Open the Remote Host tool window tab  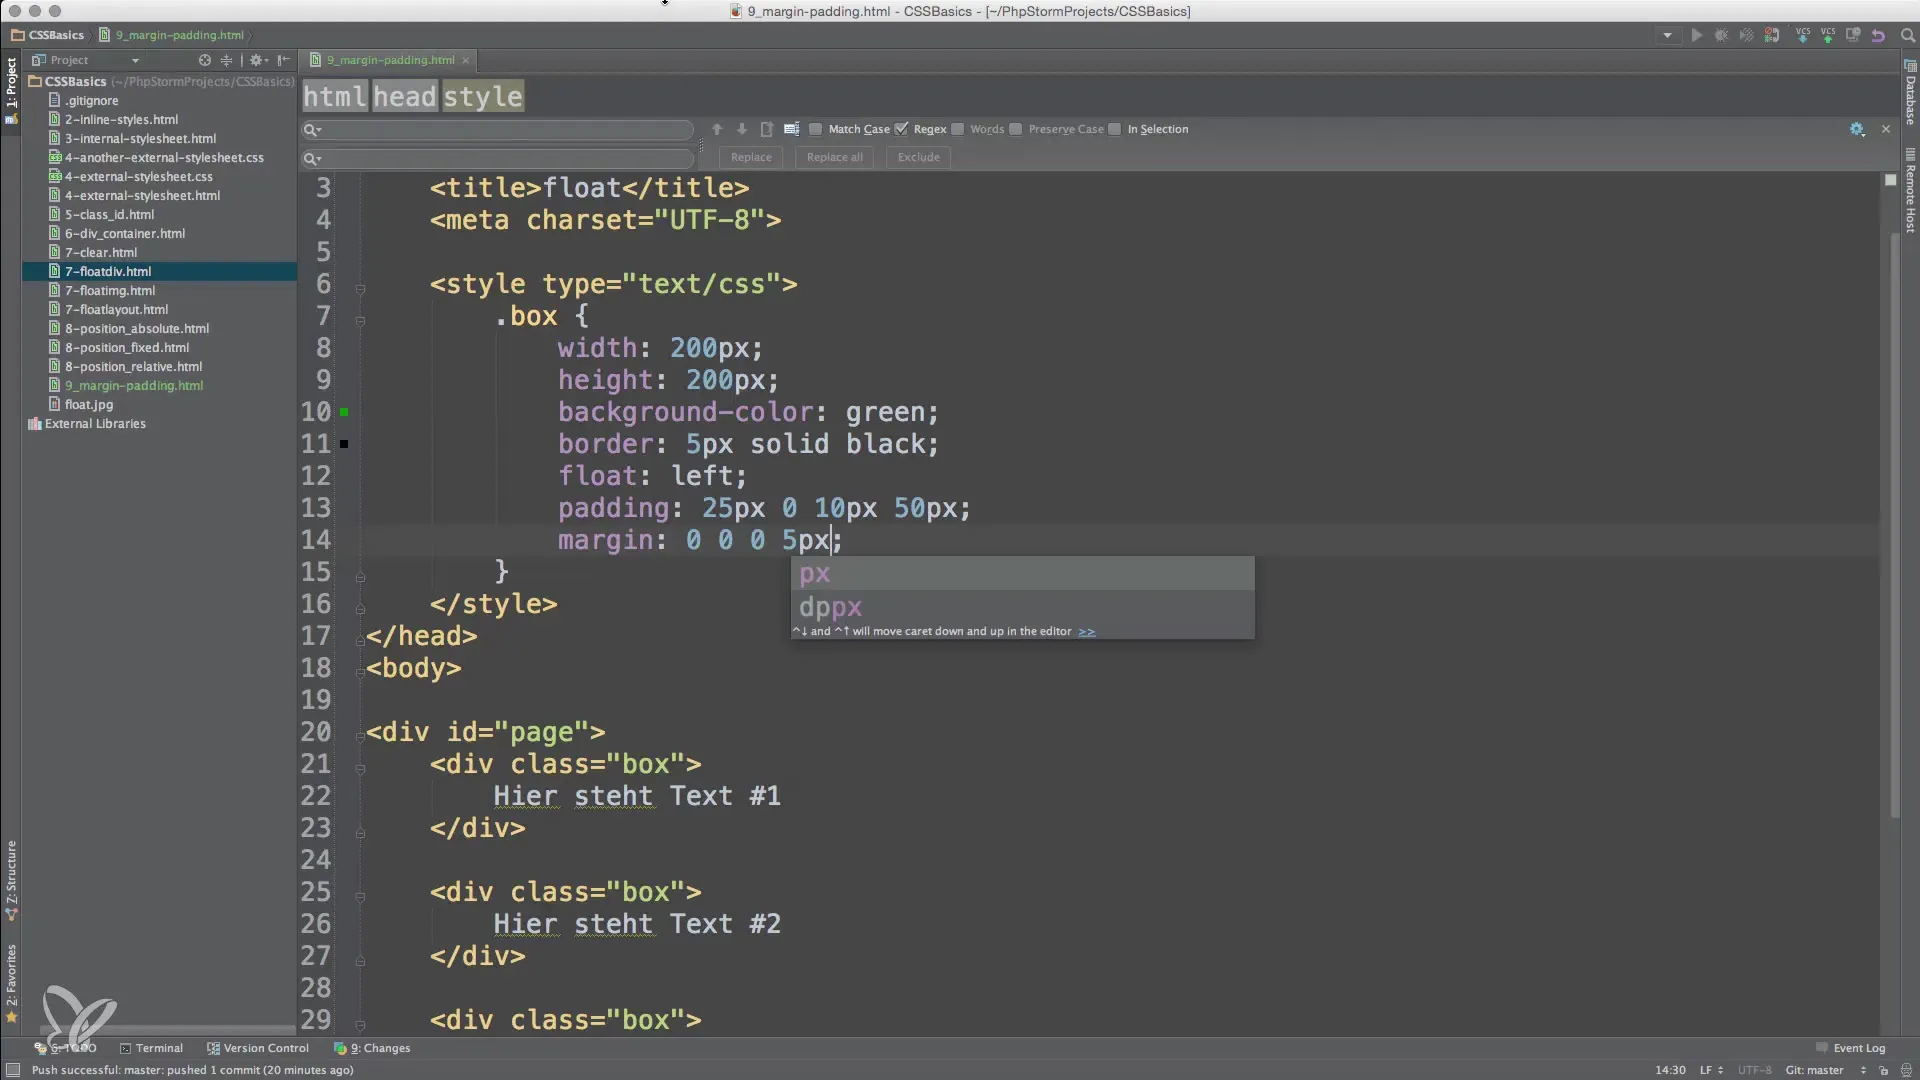(1909, 191)
